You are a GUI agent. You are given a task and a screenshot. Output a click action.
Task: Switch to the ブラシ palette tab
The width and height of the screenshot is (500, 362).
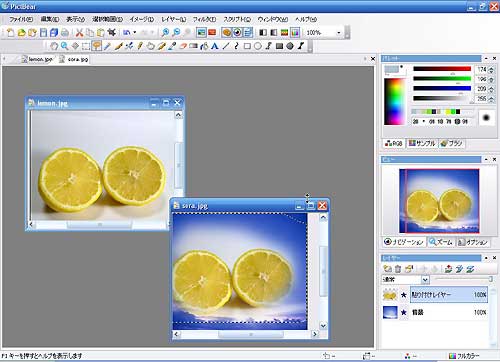point(451,143)
